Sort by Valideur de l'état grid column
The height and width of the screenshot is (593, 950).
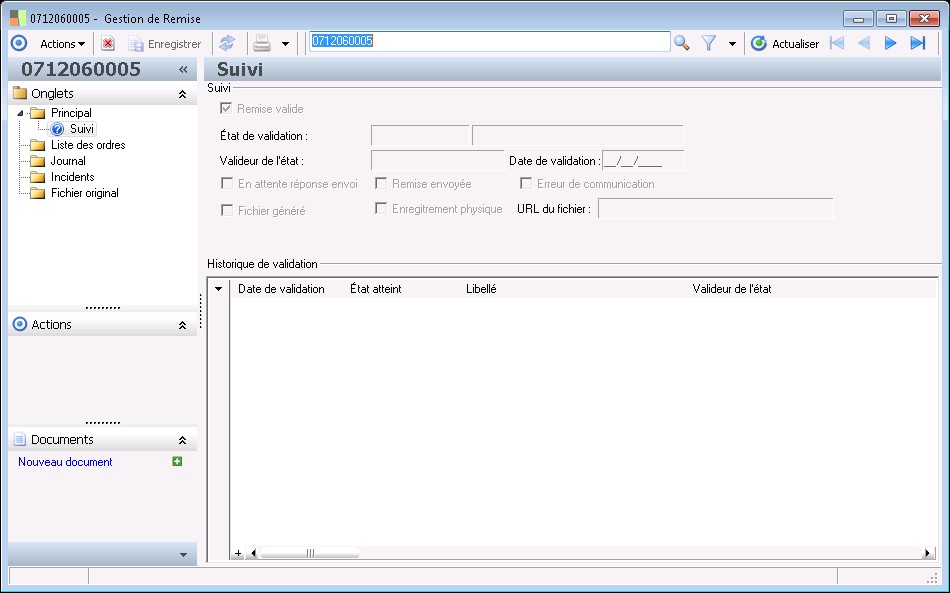(x=732, y=289)
